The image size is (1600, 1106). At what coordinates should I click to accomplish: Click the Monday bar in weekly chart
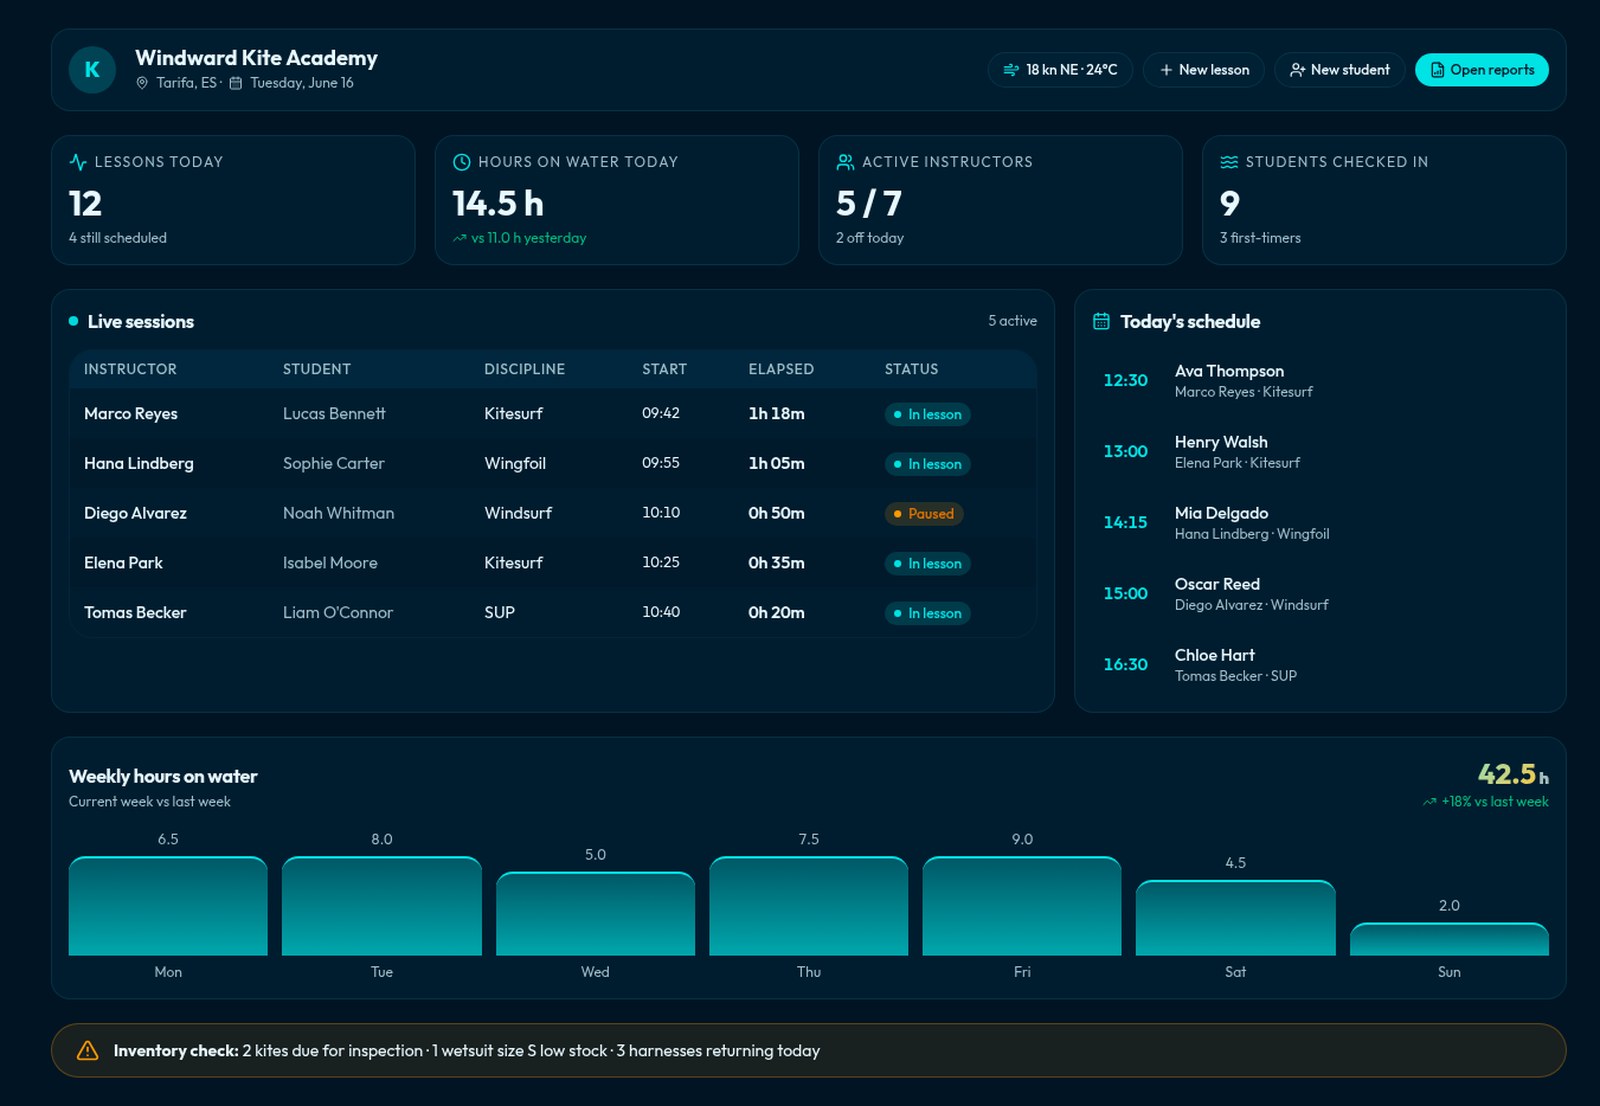(168, 906)
